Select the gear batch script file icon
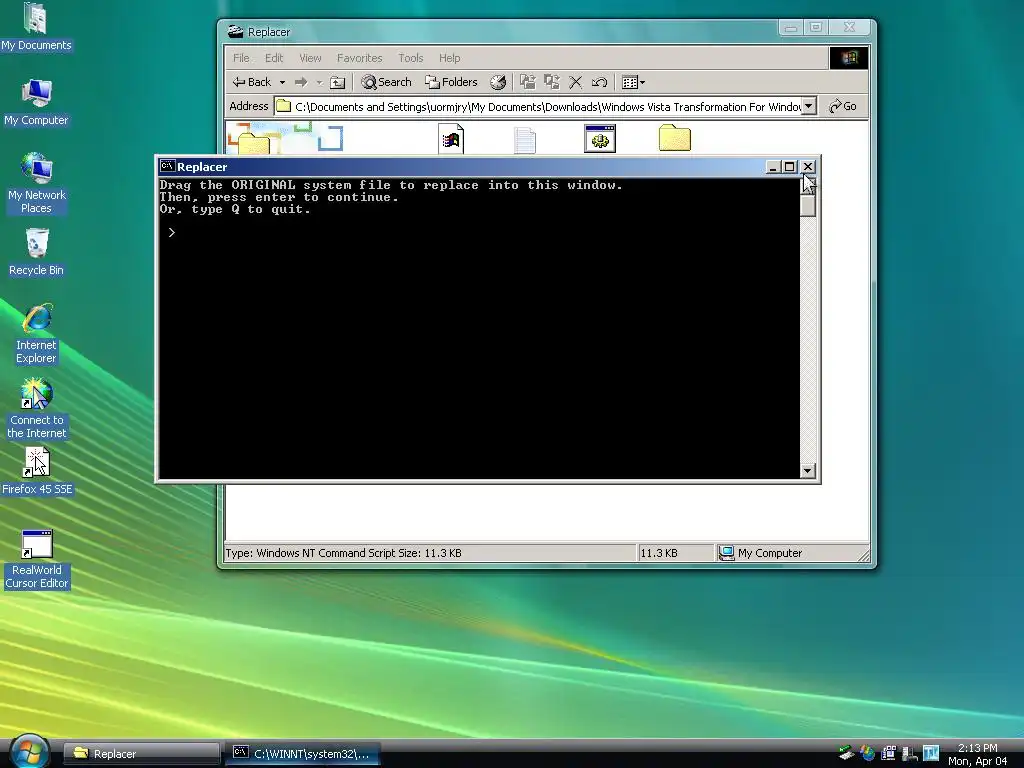The height and width of the screenshot is (768, 1024). 600,138
